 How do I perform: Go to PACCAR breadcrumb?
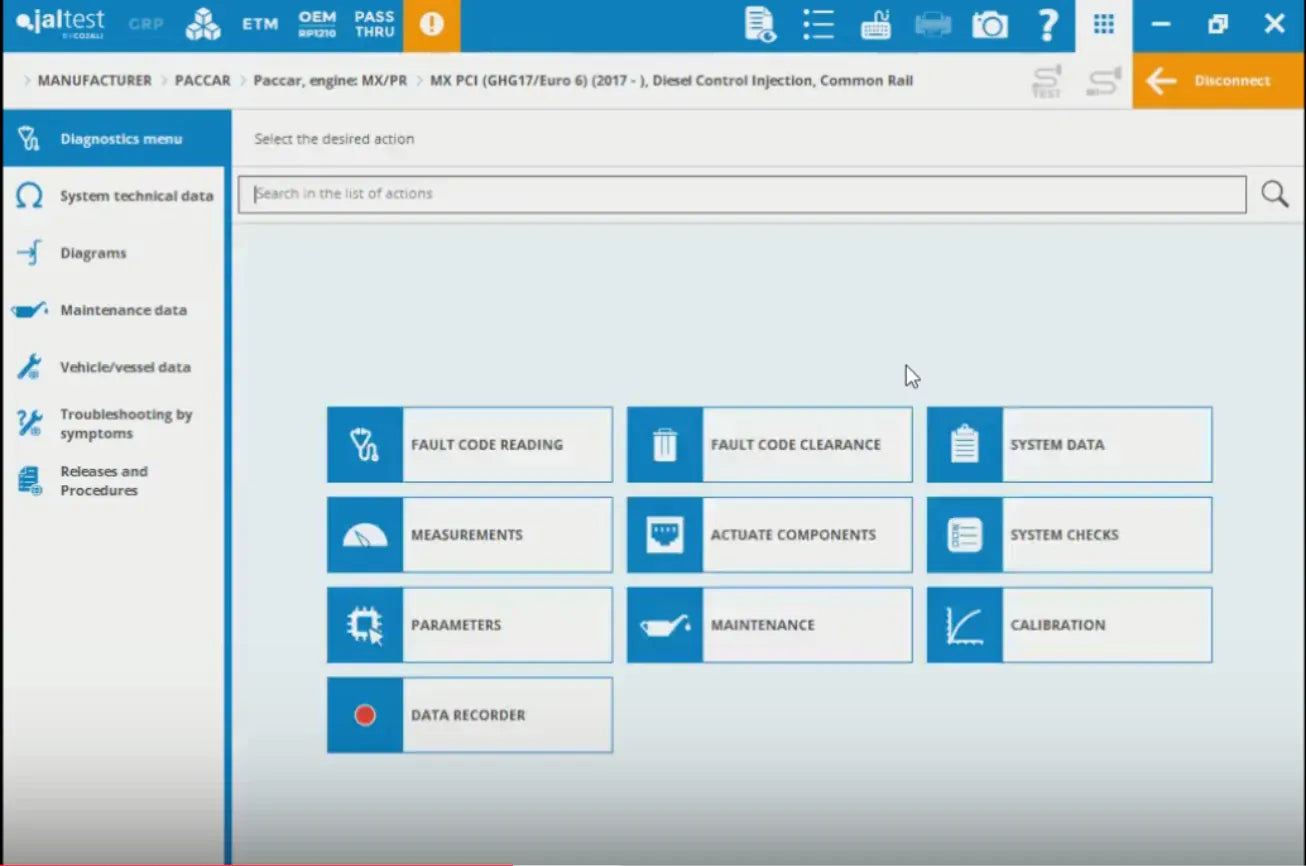pos(203,81)
